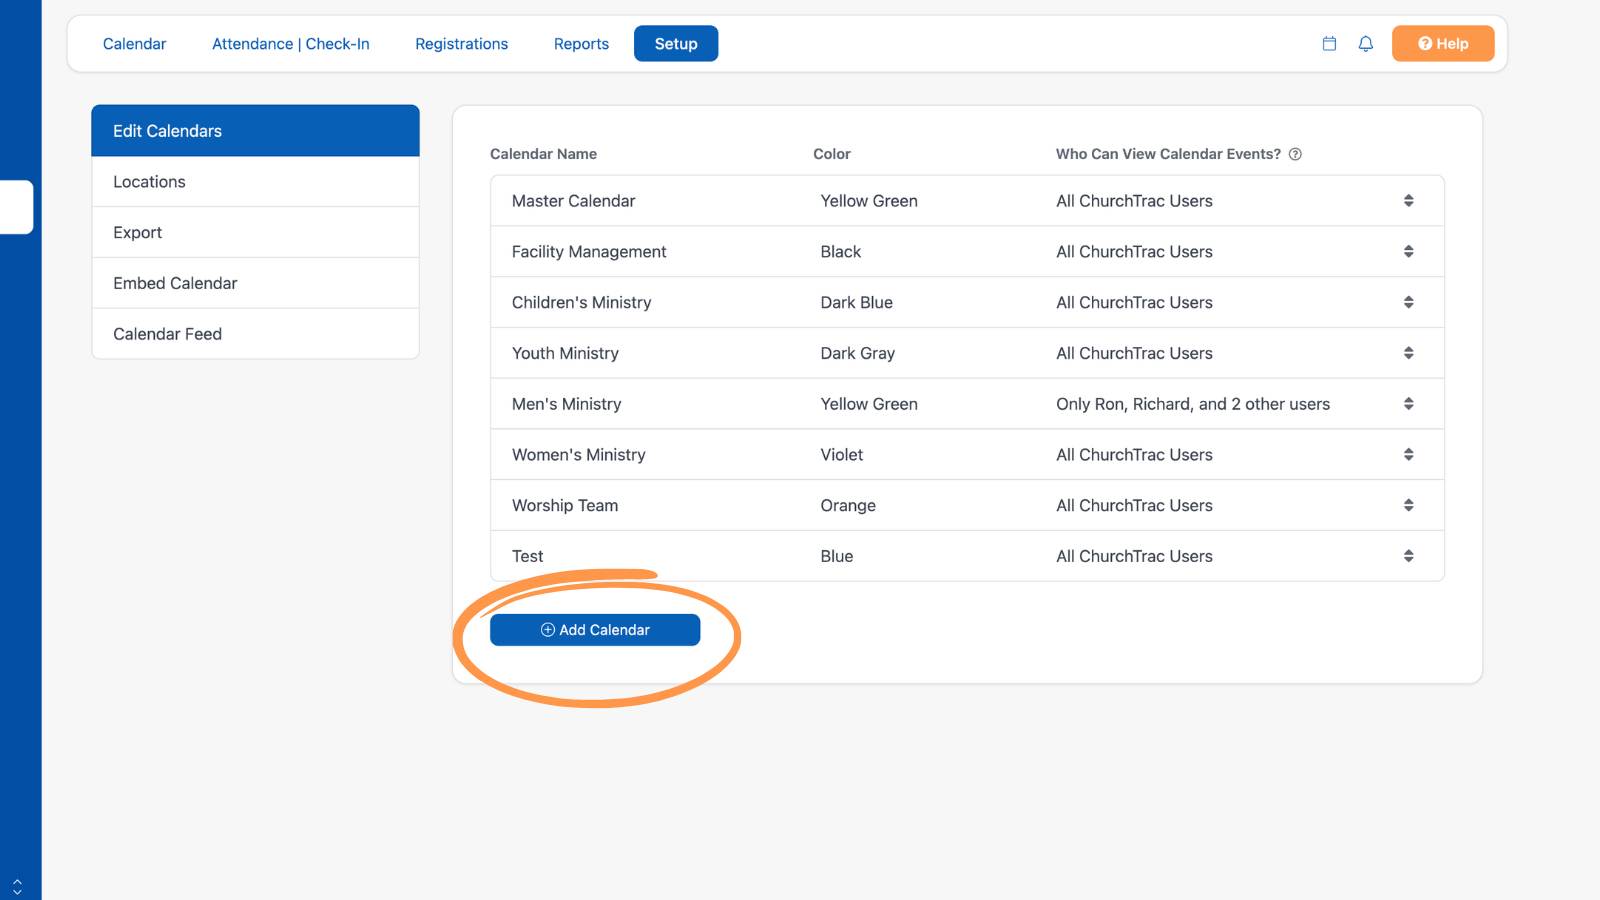This screenshot has height=900, width=1600.
Task: Click the Dark Blue color value
Action: (x=857, y=303)
